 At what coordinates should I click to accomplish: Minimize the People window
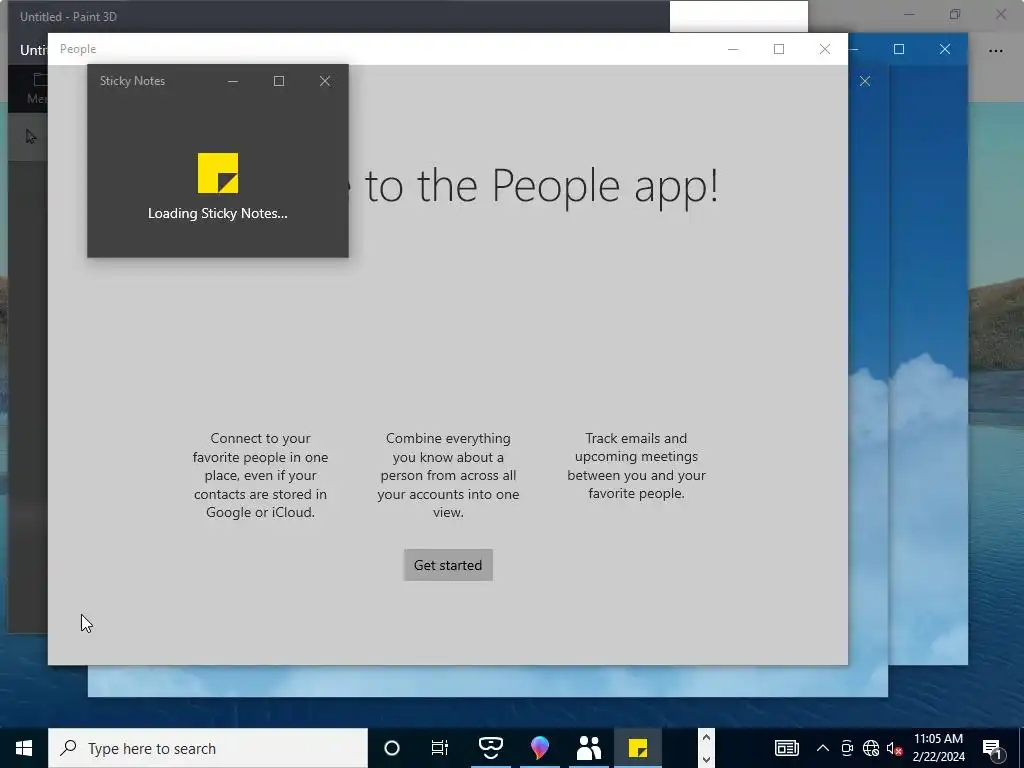coord(733,49)
